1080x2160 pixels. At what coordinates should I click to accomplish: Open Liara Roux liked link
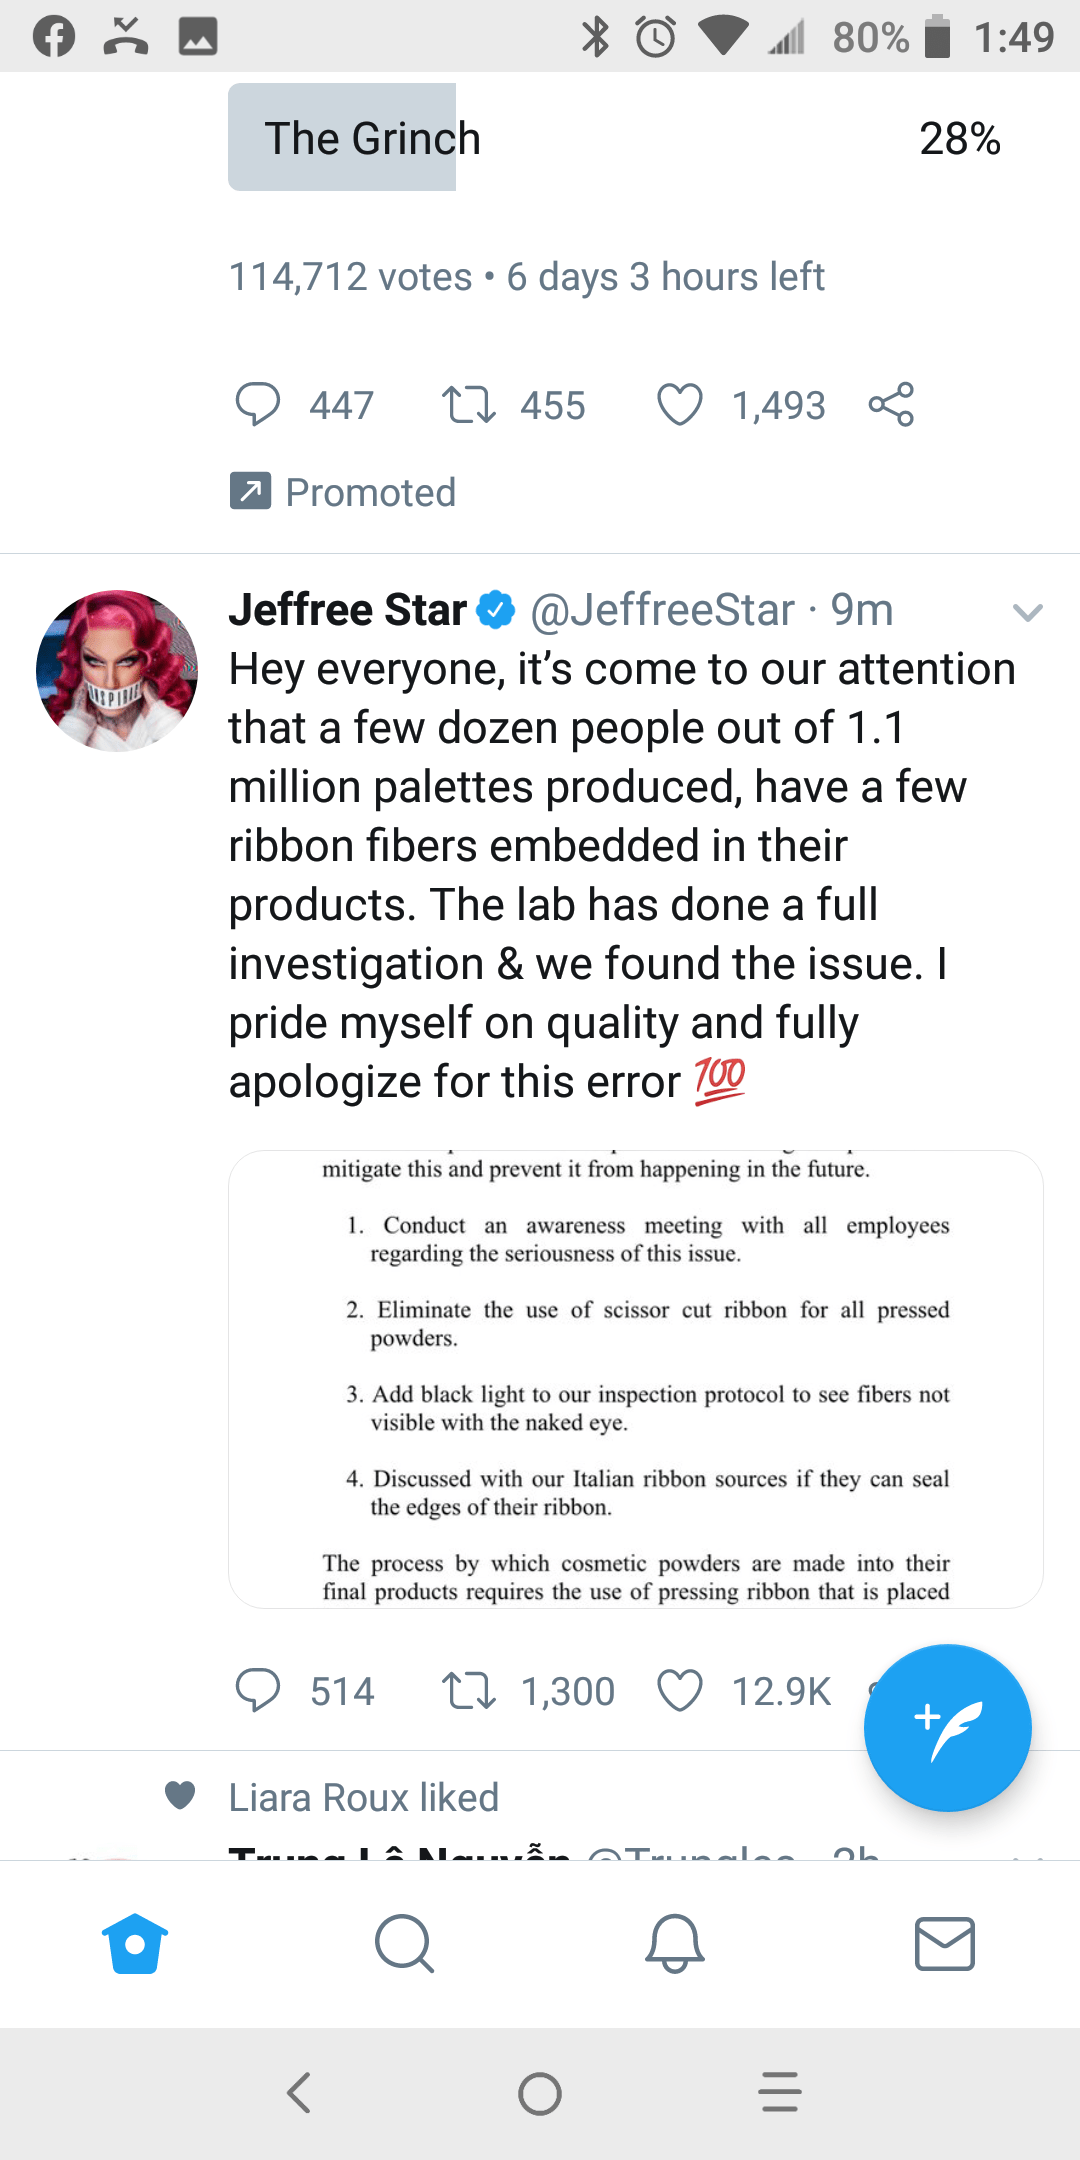(363, 1797)
